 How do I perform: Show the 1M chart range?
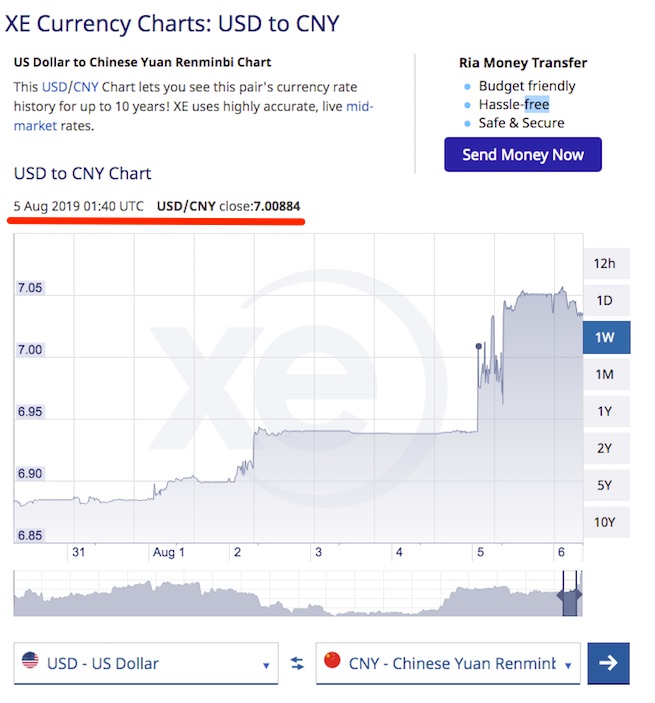605,374
